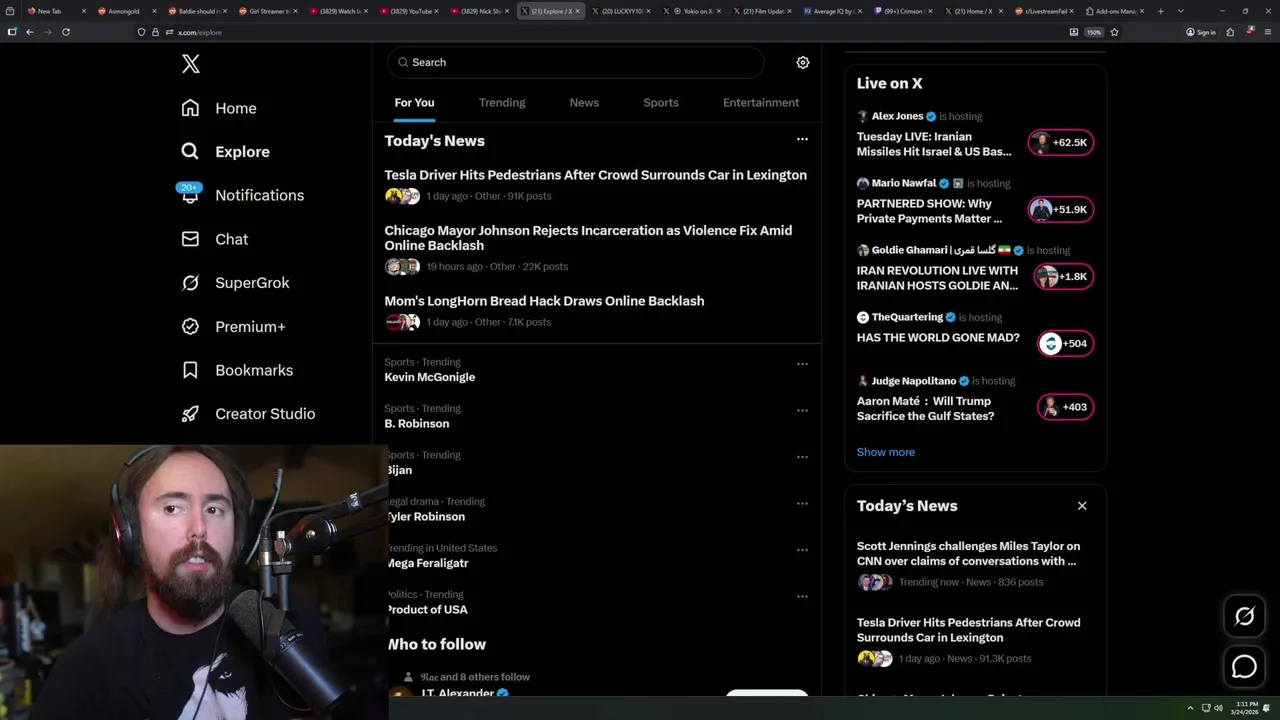Open Explore in the sidebar
Screen dimensions: 1280x720
(x=225, y=151)
